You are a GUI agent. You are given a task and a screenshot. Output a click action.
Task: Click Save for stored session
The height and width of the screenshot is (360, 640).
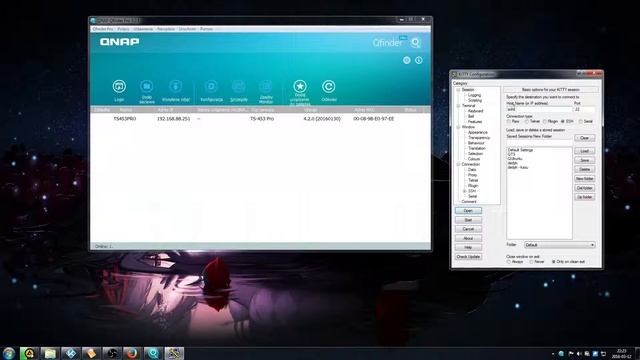[x=584, y=160]
